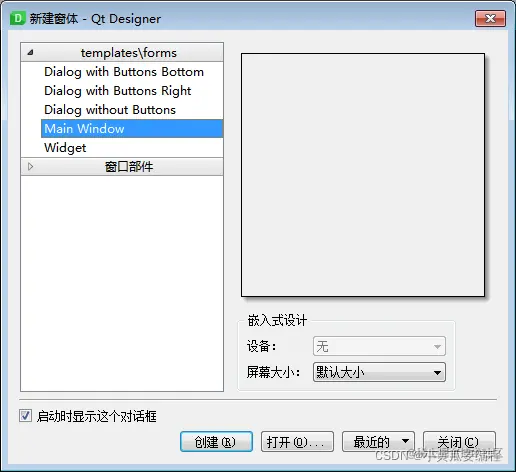This screenshot has width=516, height=472.
Task: Click the 窗口部件 header label
Action: coord(129,166)
